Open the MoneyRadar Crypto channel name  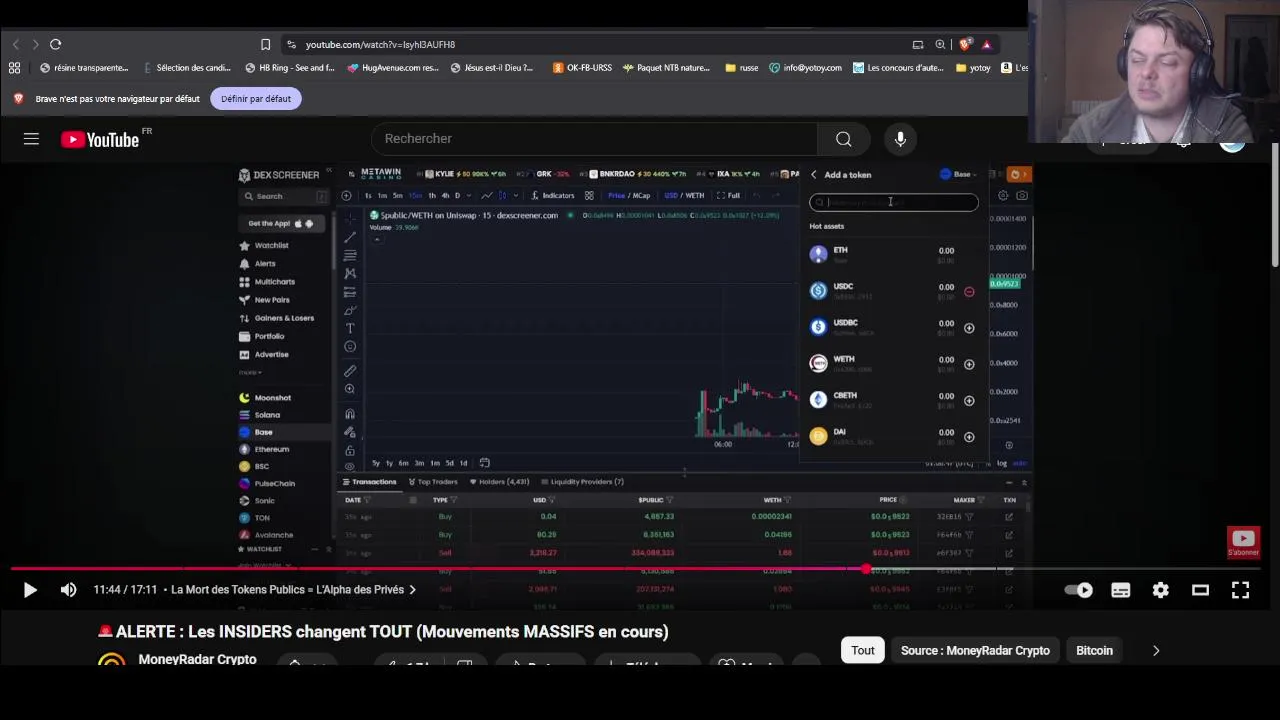pos(197,660)
